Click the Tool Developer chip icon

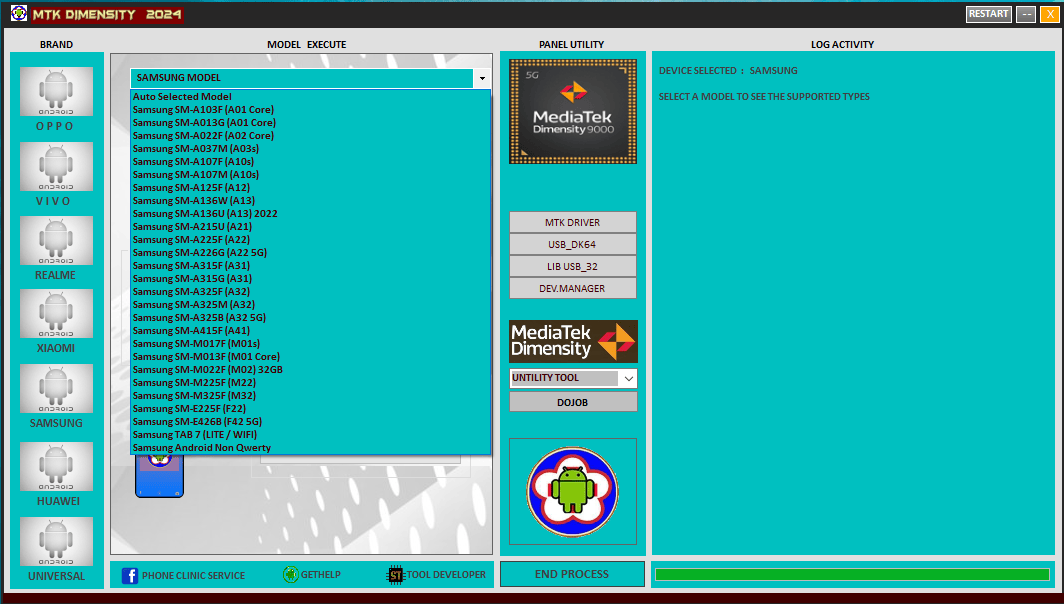pyautogui.click(x=395, y=575)
